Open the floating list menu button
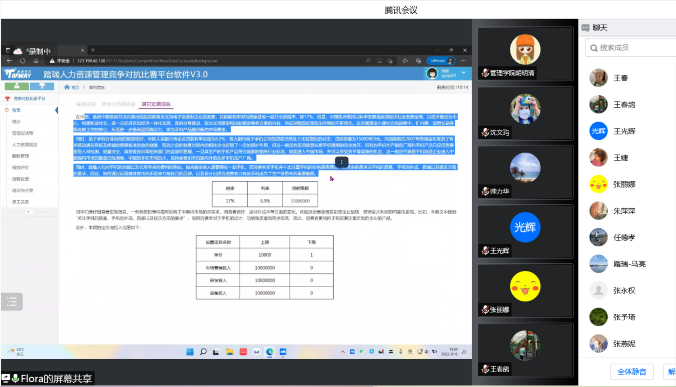The height and width of the screenshot is (387, 676). click(12, 302)
